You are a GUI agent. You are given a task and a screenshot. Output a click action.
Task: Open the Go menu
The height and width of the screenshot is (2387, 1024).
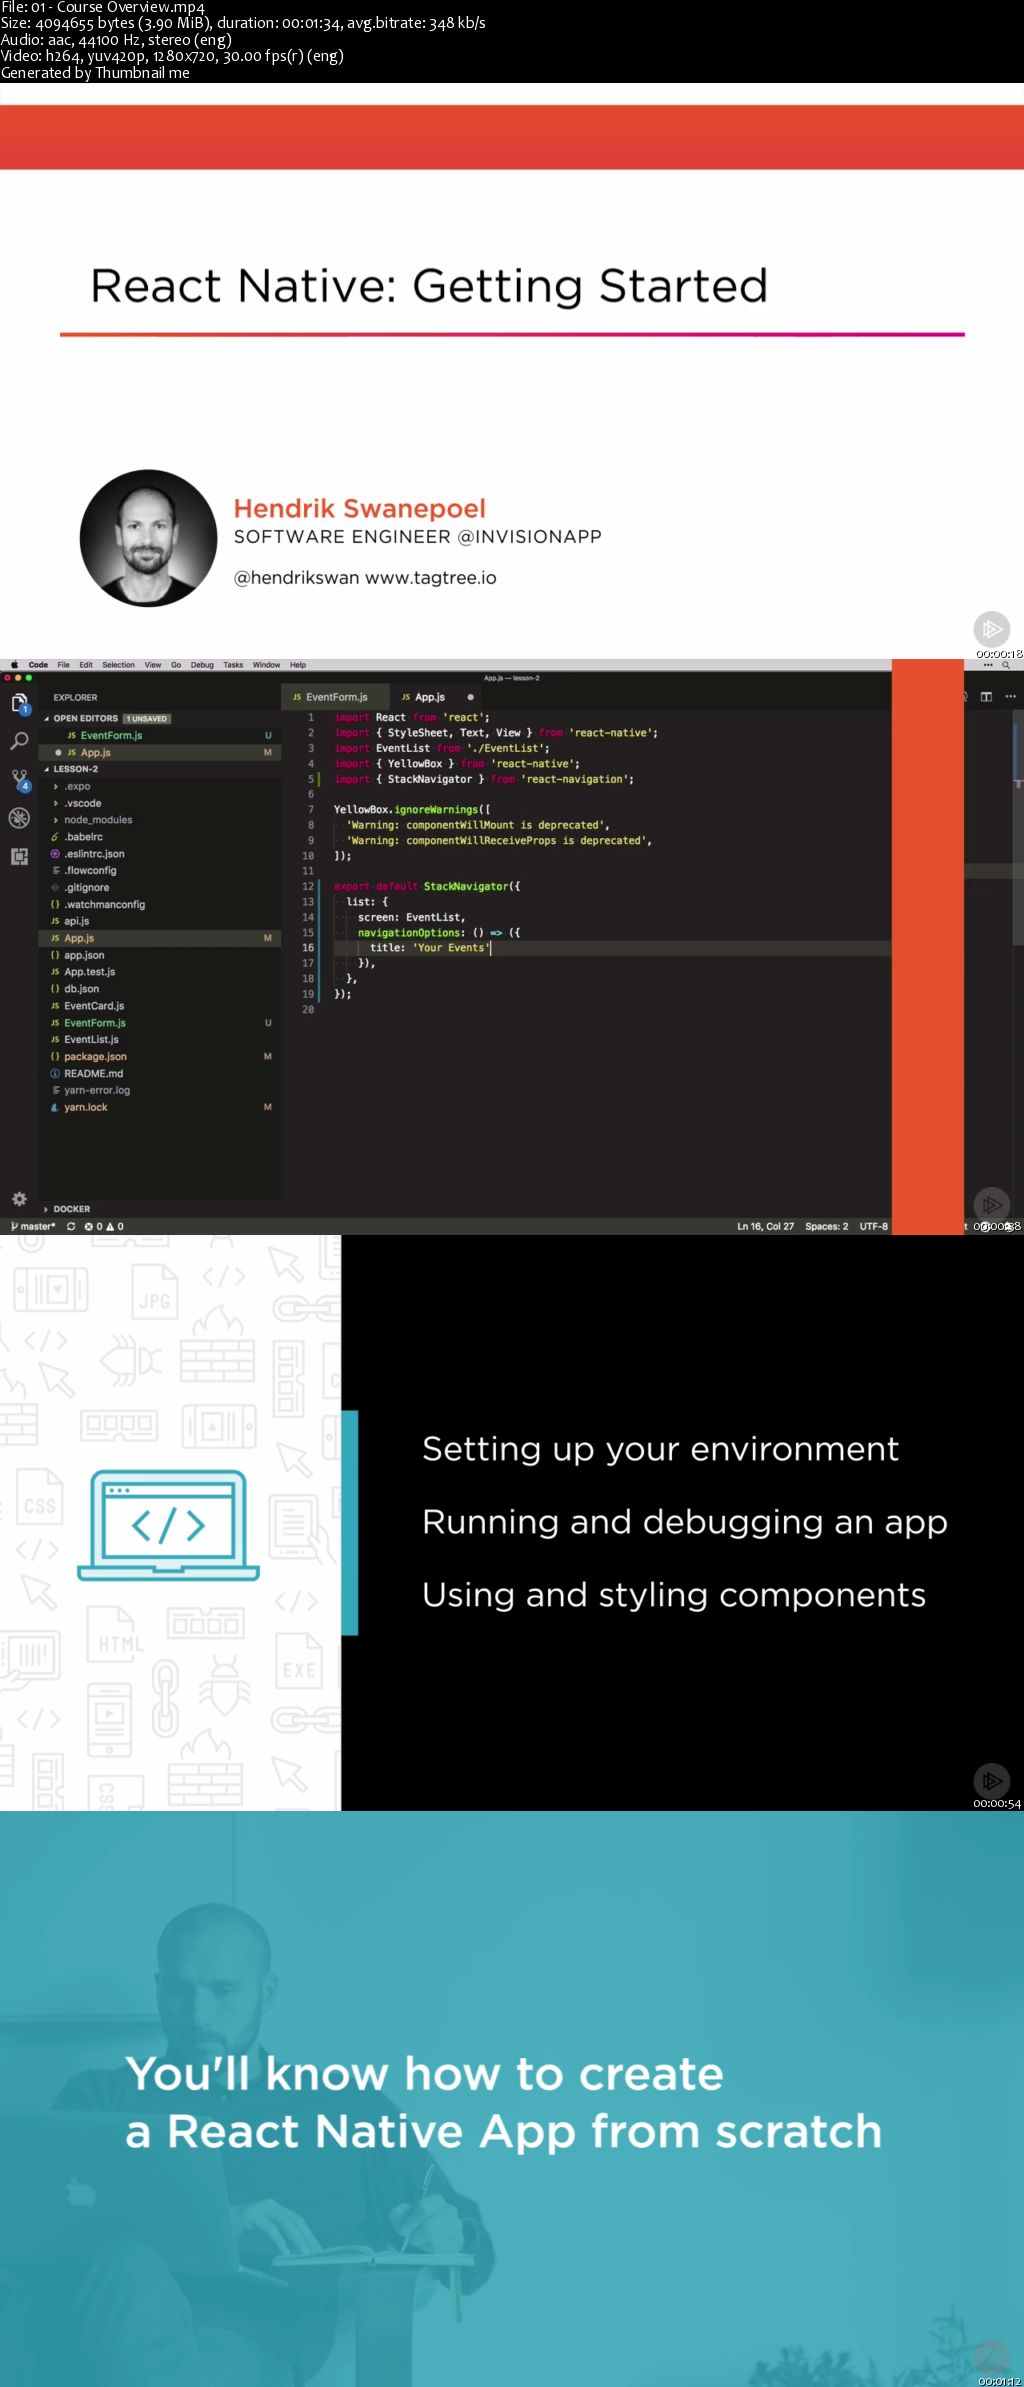[176, 664]
